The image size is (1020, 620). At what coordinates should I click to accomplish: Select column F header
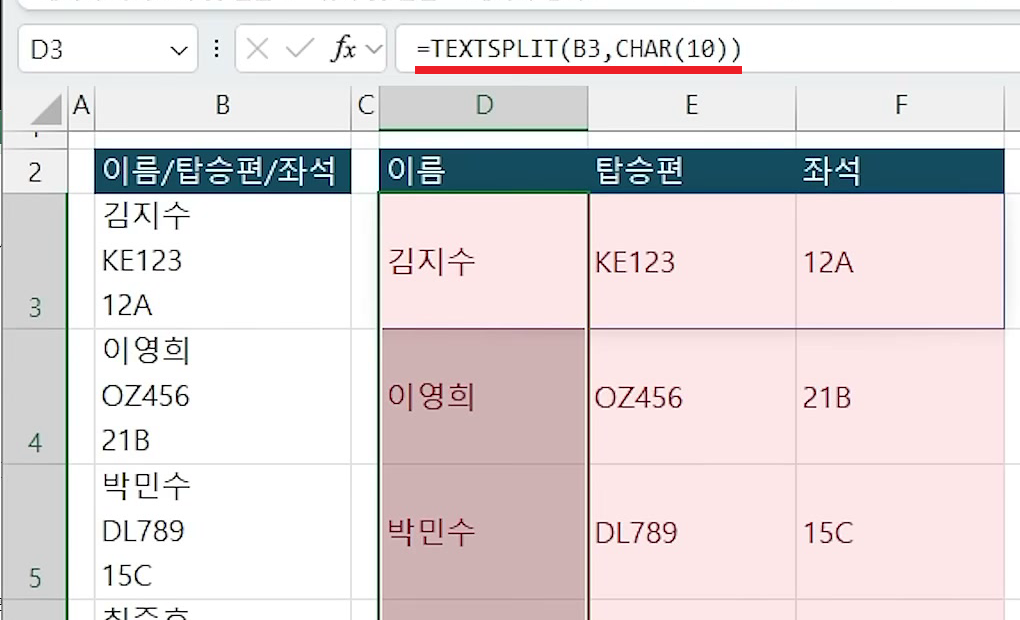[x=900, y=105]
